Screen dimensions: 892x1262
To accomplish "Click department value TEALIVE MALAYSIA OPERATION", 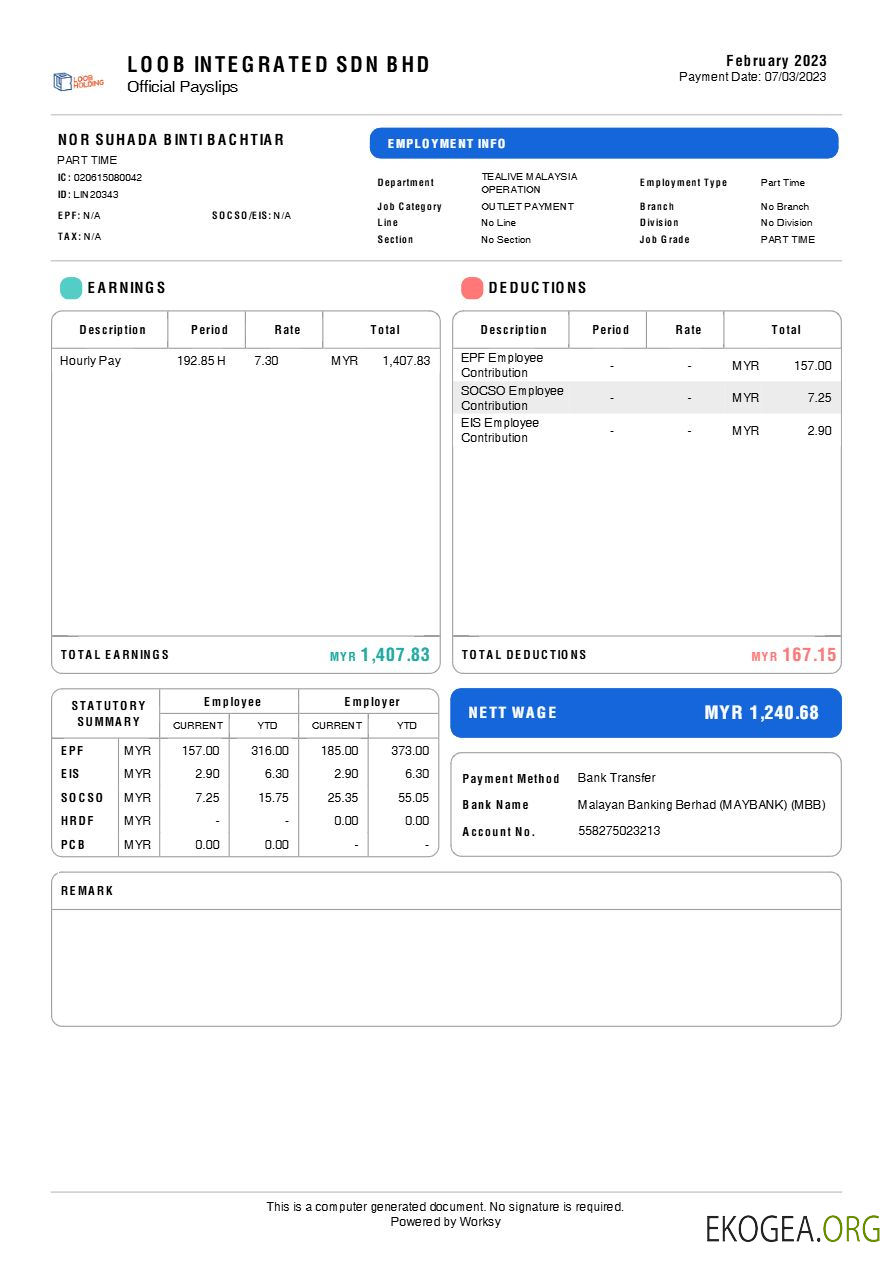I will coord(529,183).
